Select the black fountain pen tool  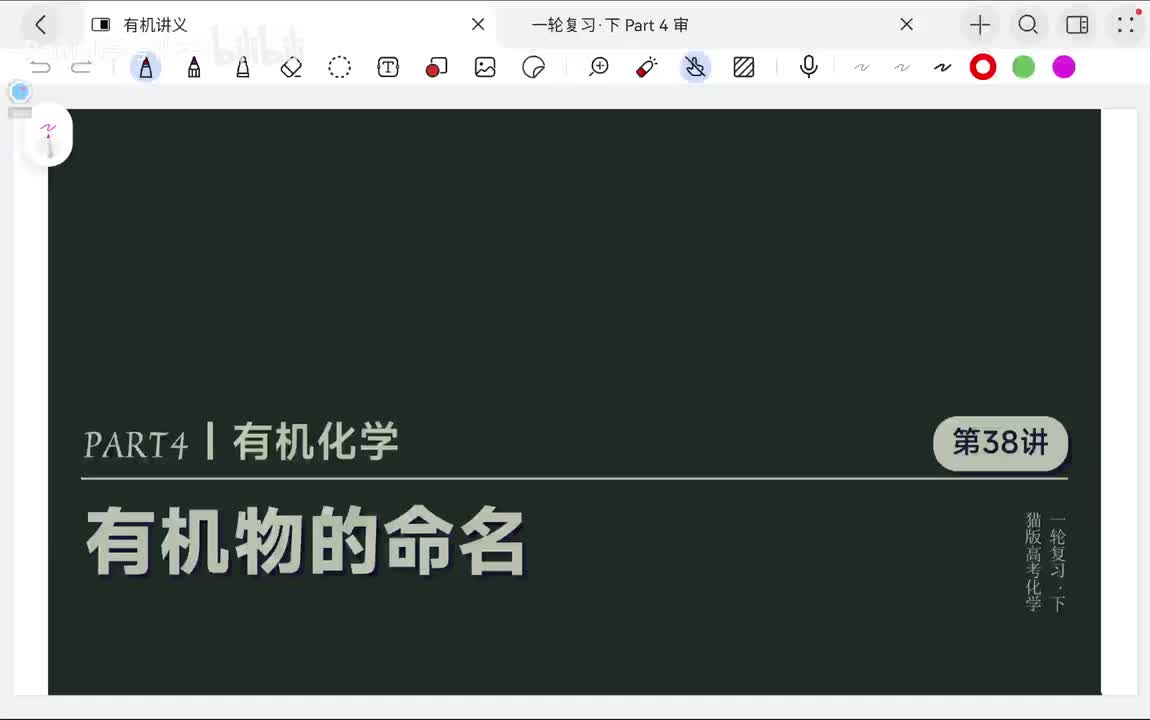tap(194, 67)
